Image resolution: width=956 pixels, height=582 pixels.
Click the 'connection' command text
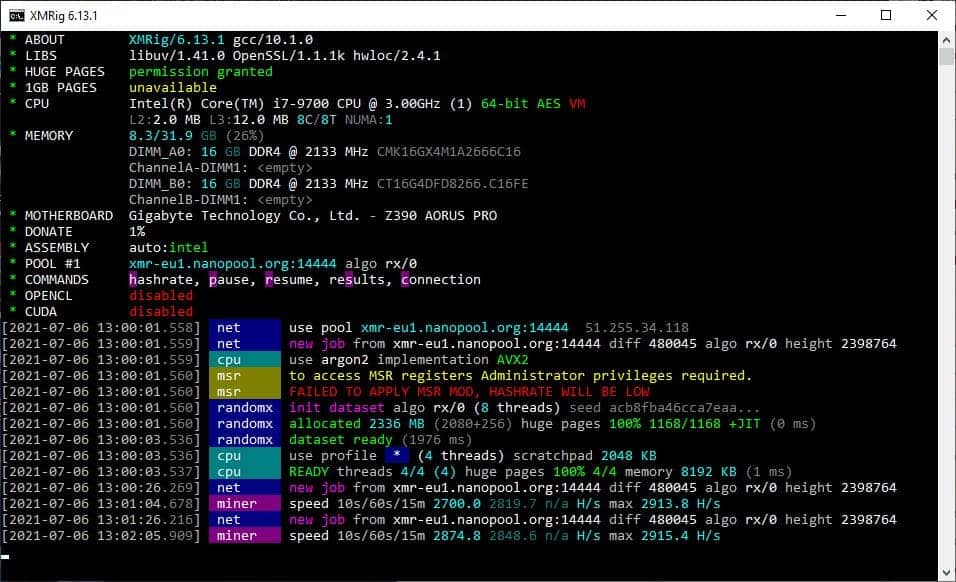441,280
